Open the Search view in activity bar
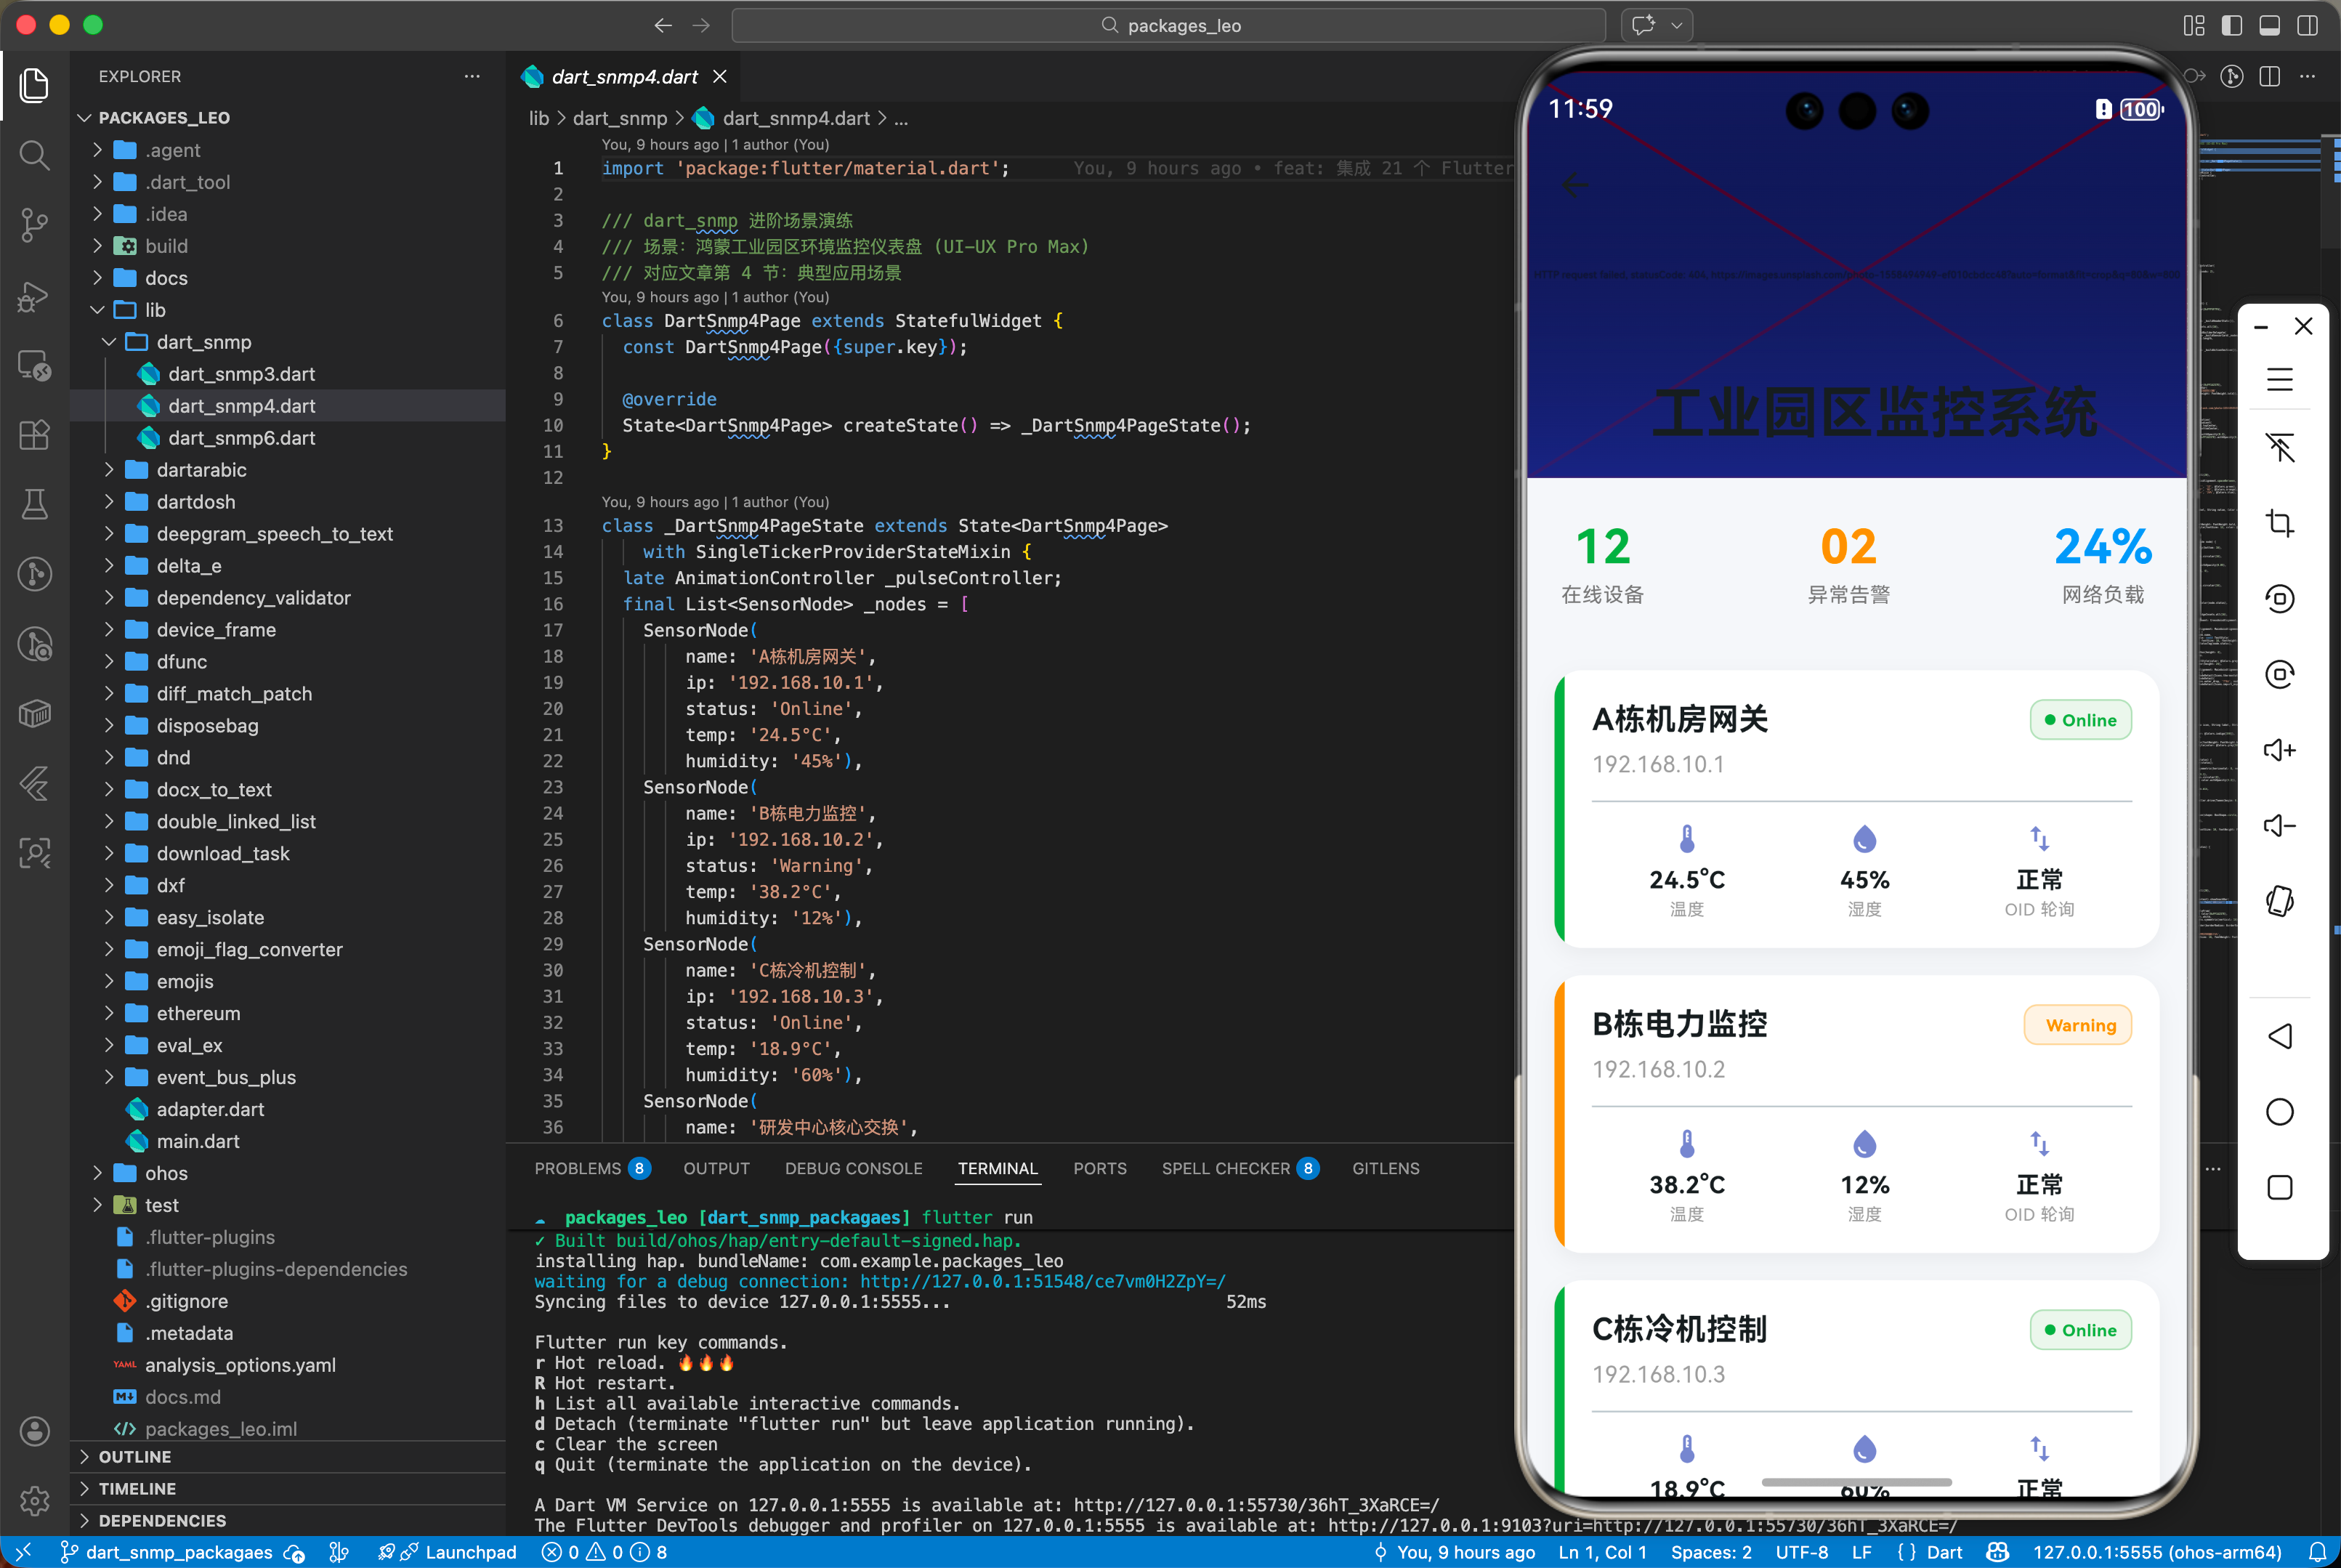 click(x=34, y=155)
